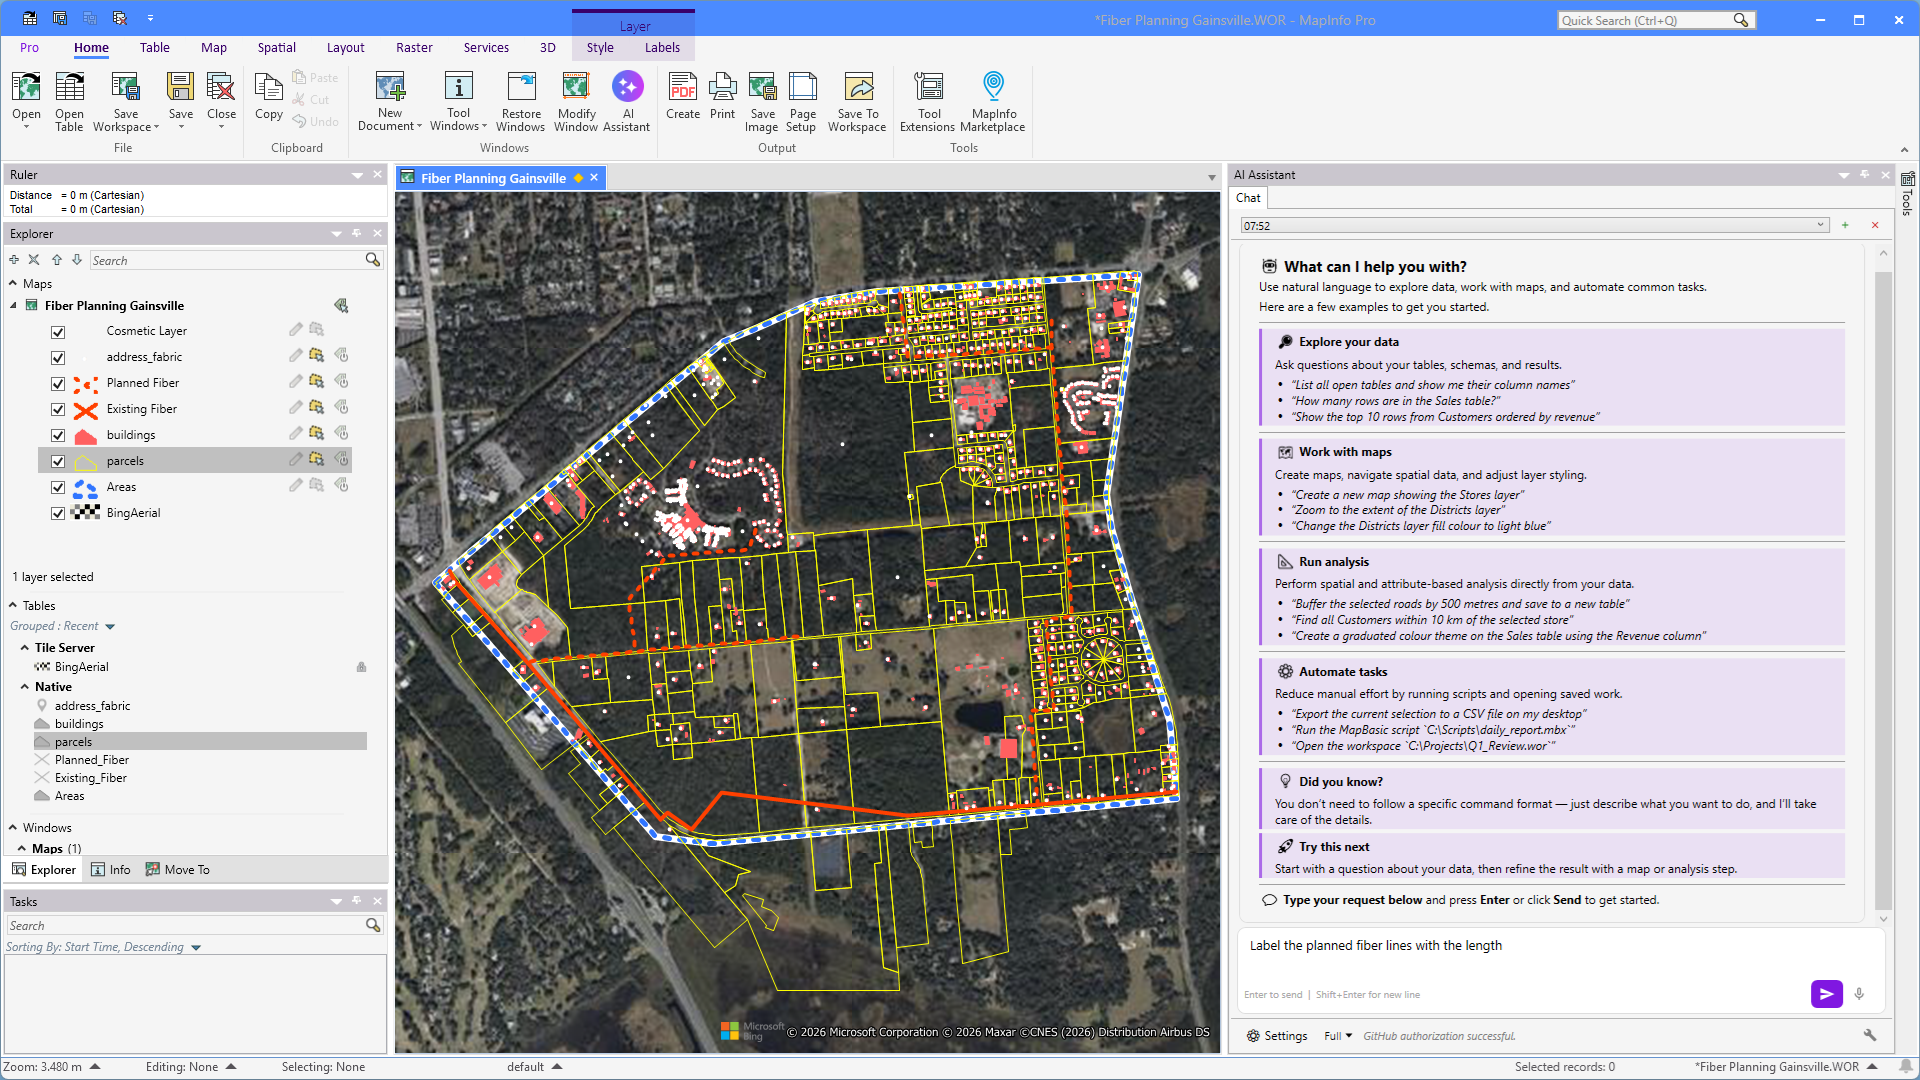1920x1080 pixels.
Task: Click the search magnifier in Explorer panel
Action: (x=373, y=260)
